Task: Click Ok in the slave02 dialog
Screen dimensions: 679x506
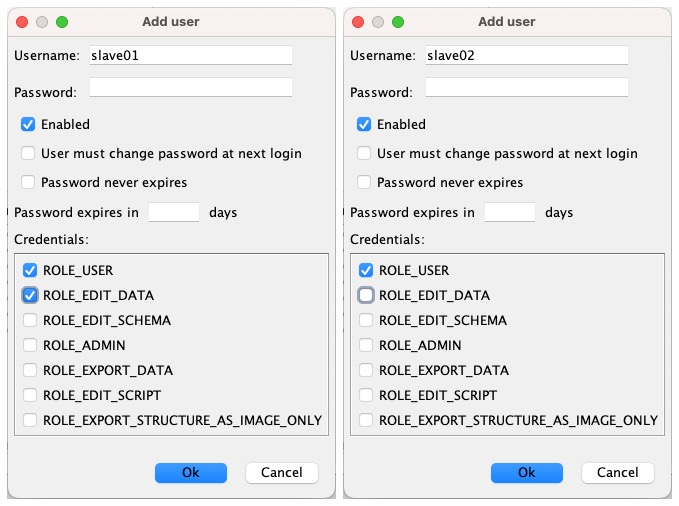Action: [x=526, y=473]
